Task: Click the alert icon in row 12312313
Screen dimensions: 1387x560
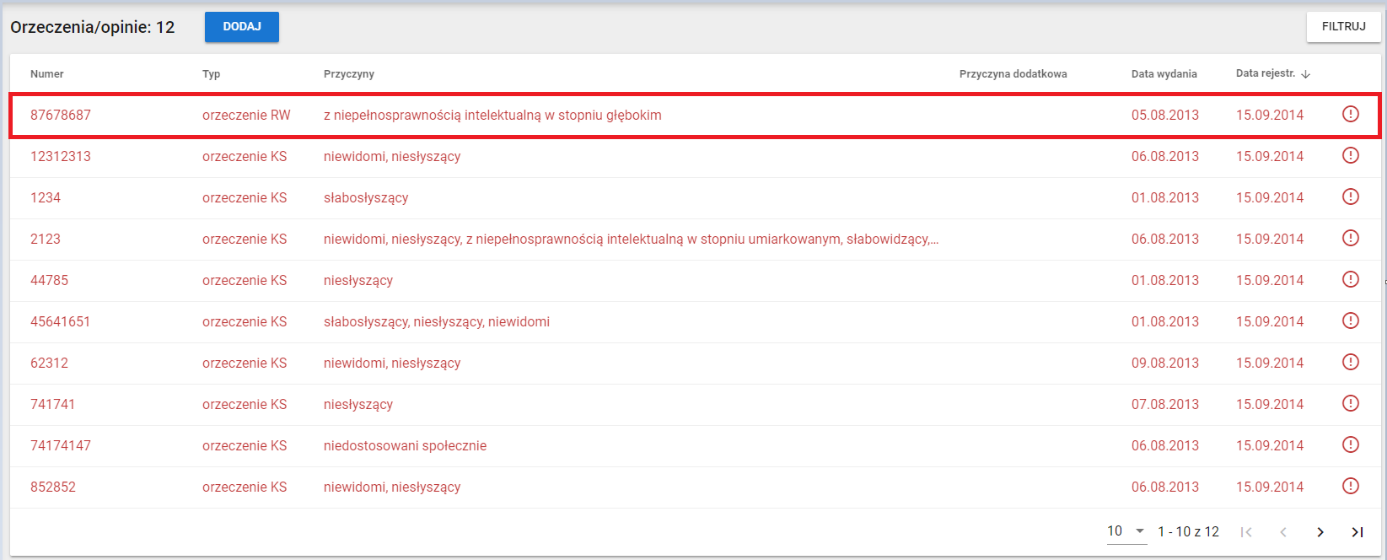Action: [x=1350, y=156]
